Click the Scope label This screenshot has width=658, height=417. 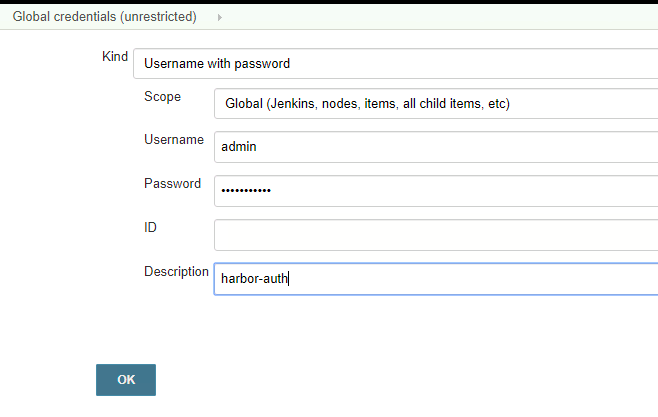click(163, 97)
